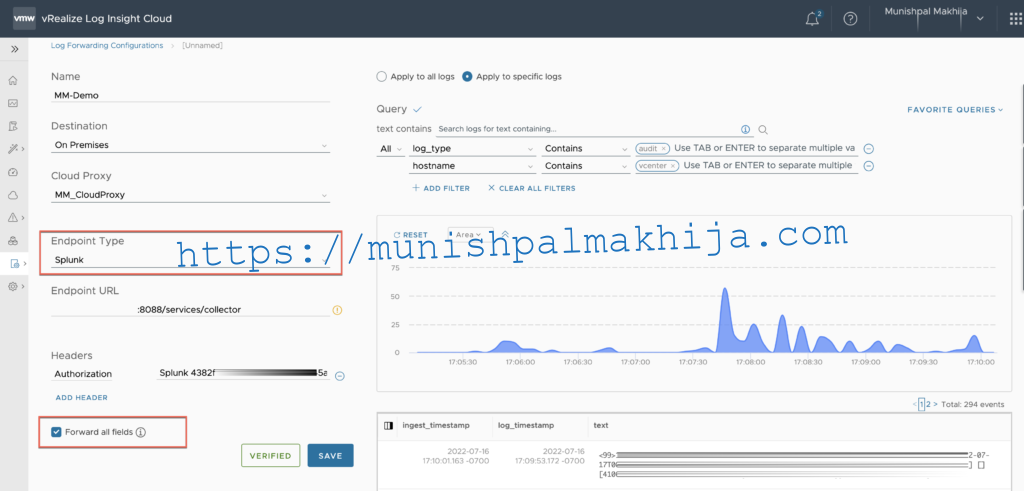Click the Name input field
The image size is (1024, 491).
(x=190, y=95)
